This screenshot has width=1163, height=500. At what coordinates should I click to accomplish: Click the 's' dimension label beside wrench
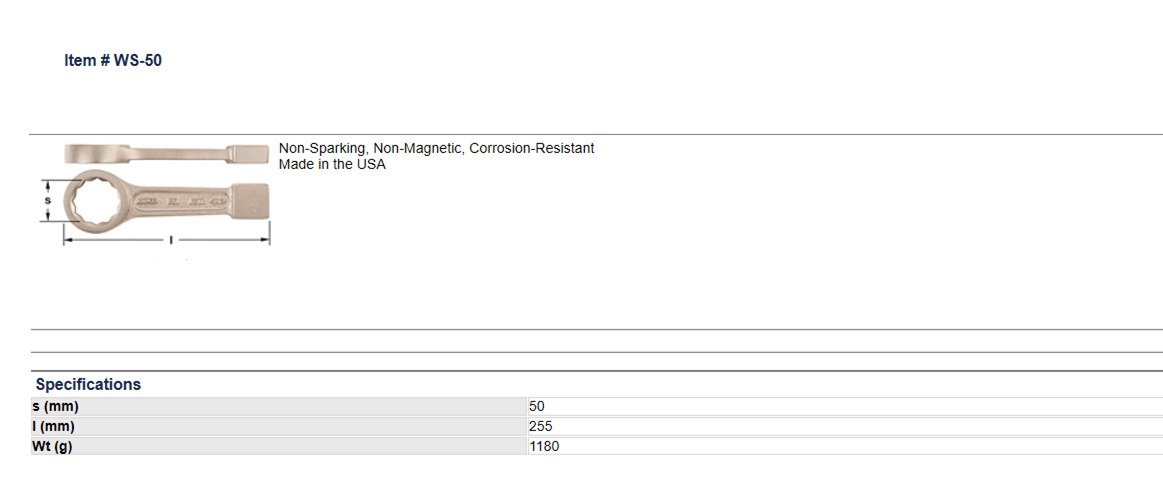47,200
